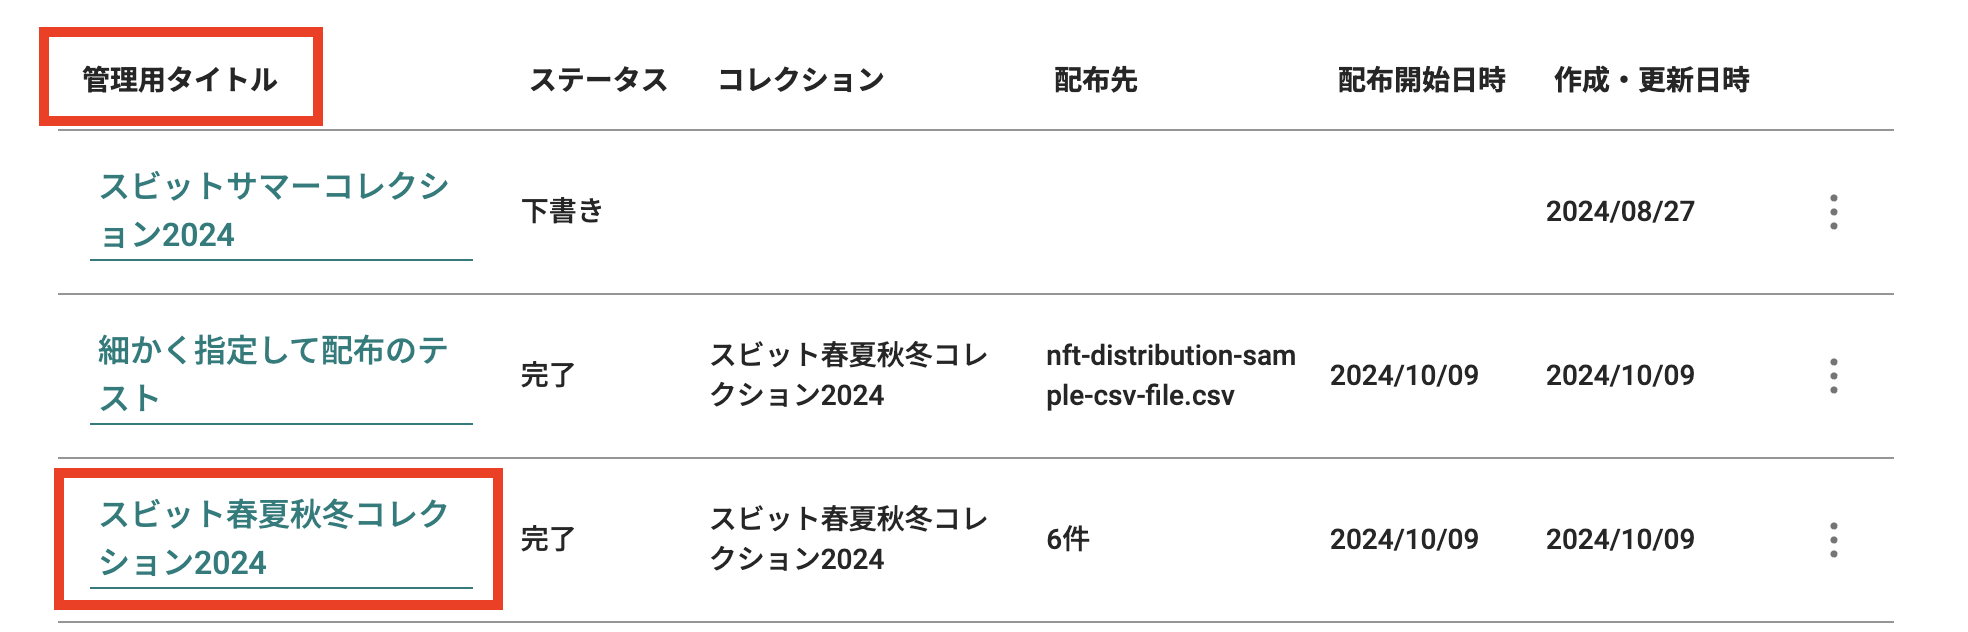Open the スビット春夏秋冬コレクション2024 title link

274,538
